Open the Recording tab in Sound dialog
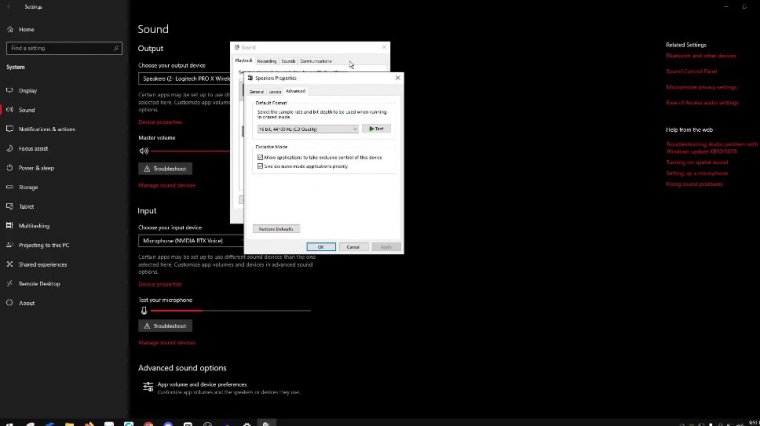The image size is (760, 426). (266, 61)
